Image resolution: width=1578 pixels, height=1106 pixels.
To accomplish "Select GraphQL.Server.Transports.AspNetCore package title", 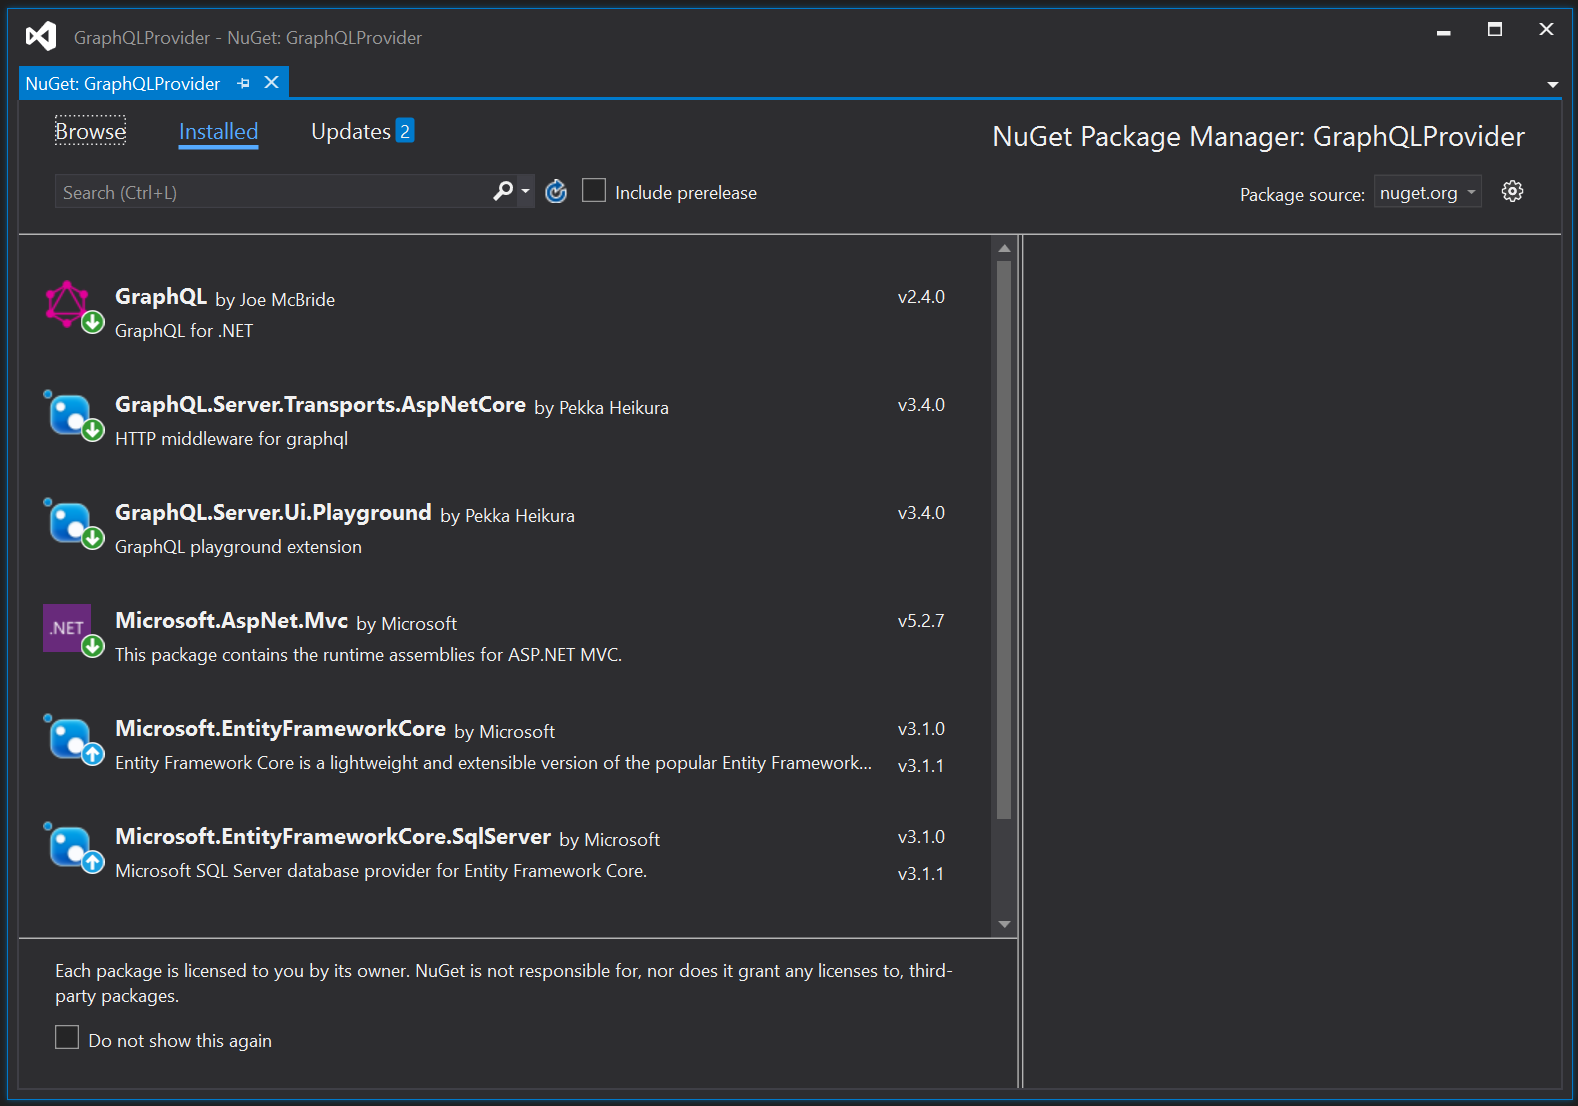I will pyautogui.click(x=320, y=404).
